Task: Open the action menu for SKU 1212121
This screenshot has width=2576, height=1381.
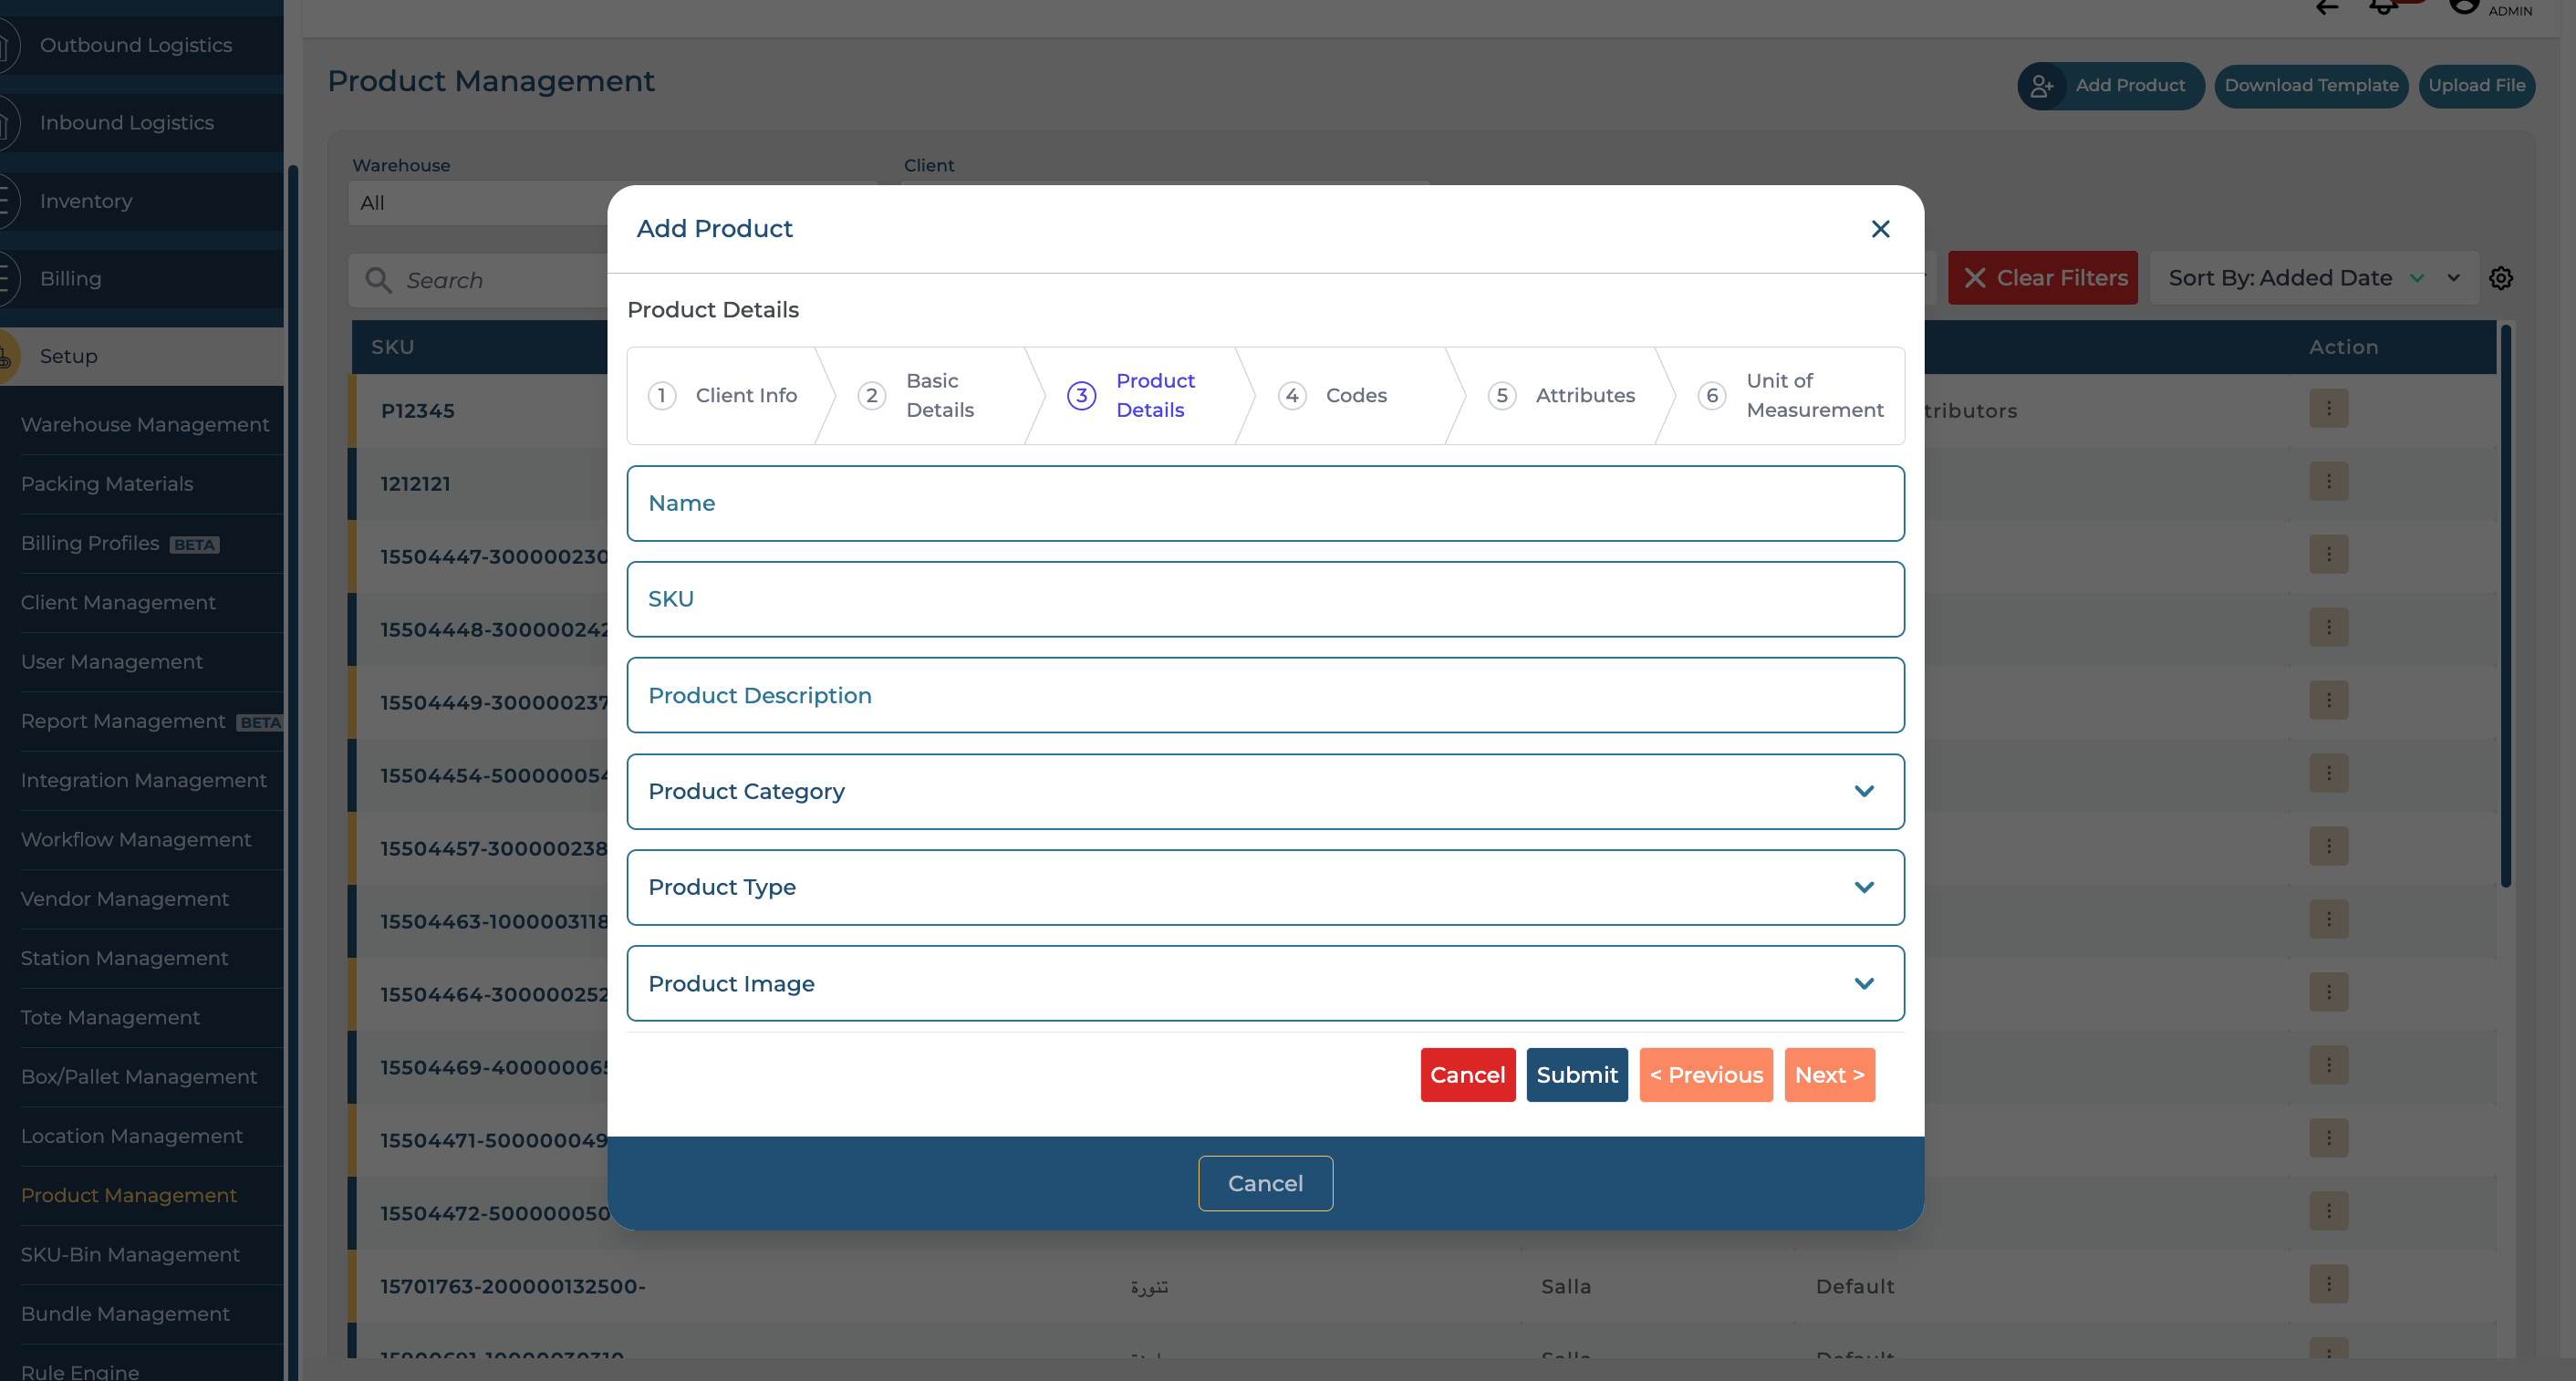Action: [2330, 482]
